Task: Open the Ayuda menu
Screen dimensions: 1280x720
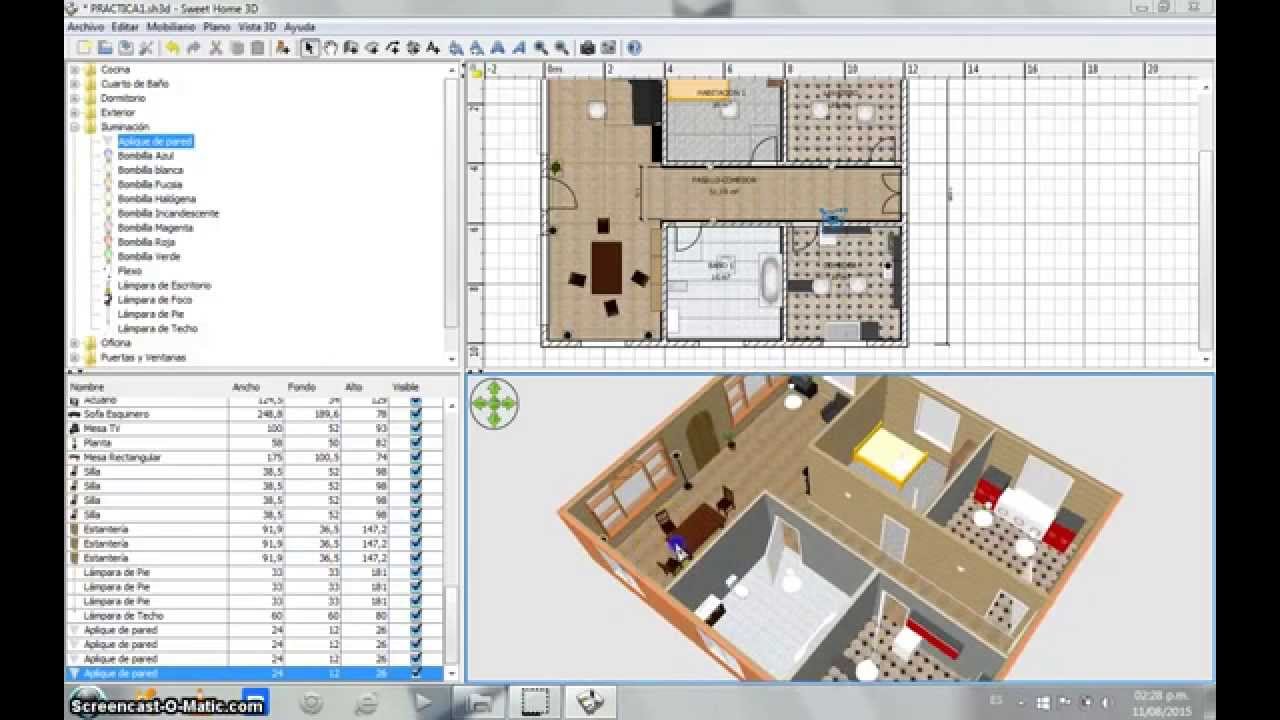Action: (x=299, y=27)
